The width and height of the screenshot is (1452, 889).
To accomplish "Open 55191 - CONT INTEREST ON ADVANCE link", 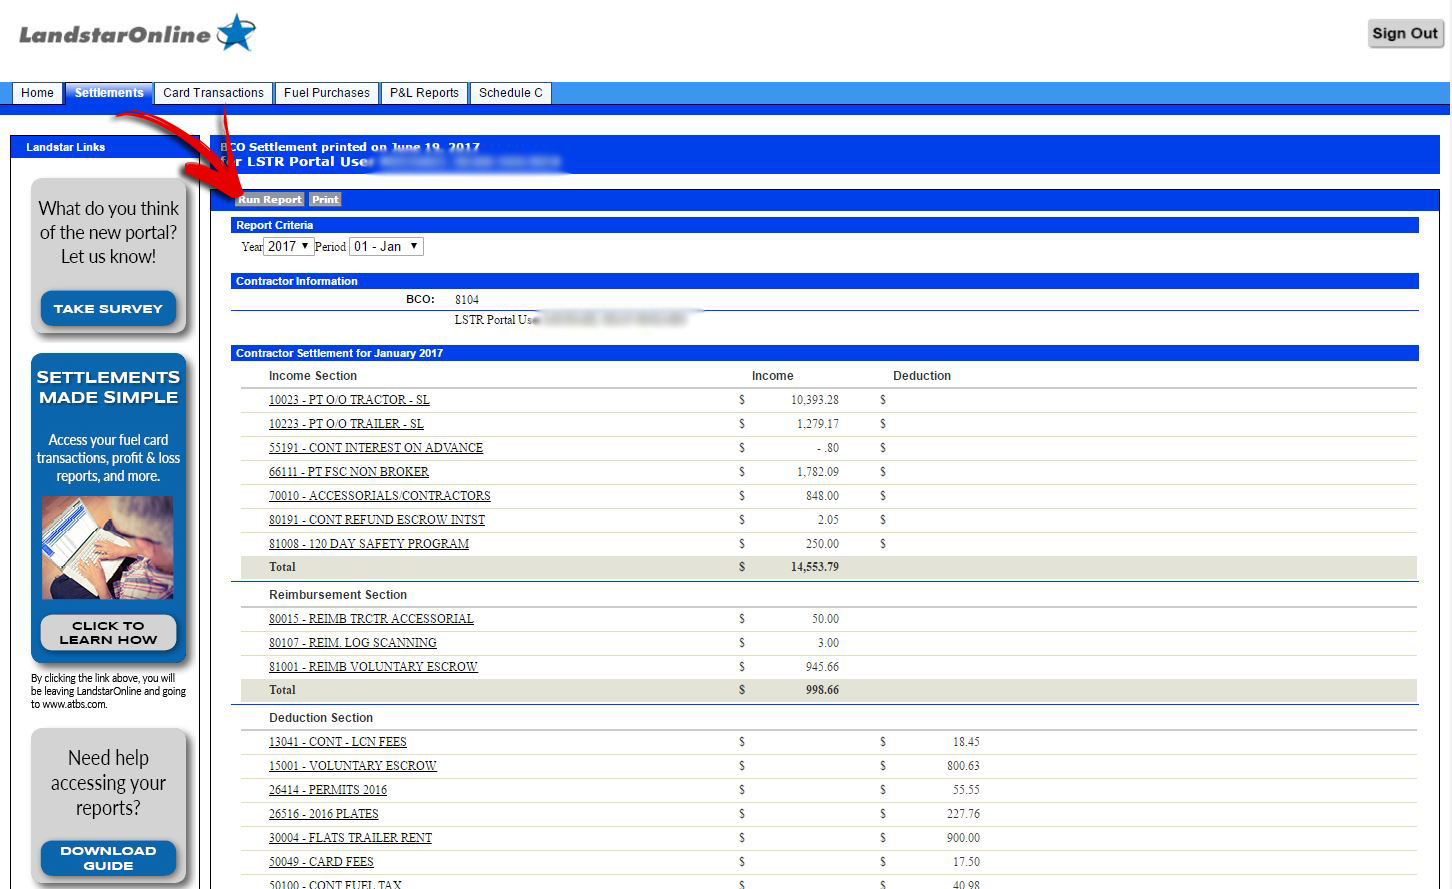I will (376, 448).
